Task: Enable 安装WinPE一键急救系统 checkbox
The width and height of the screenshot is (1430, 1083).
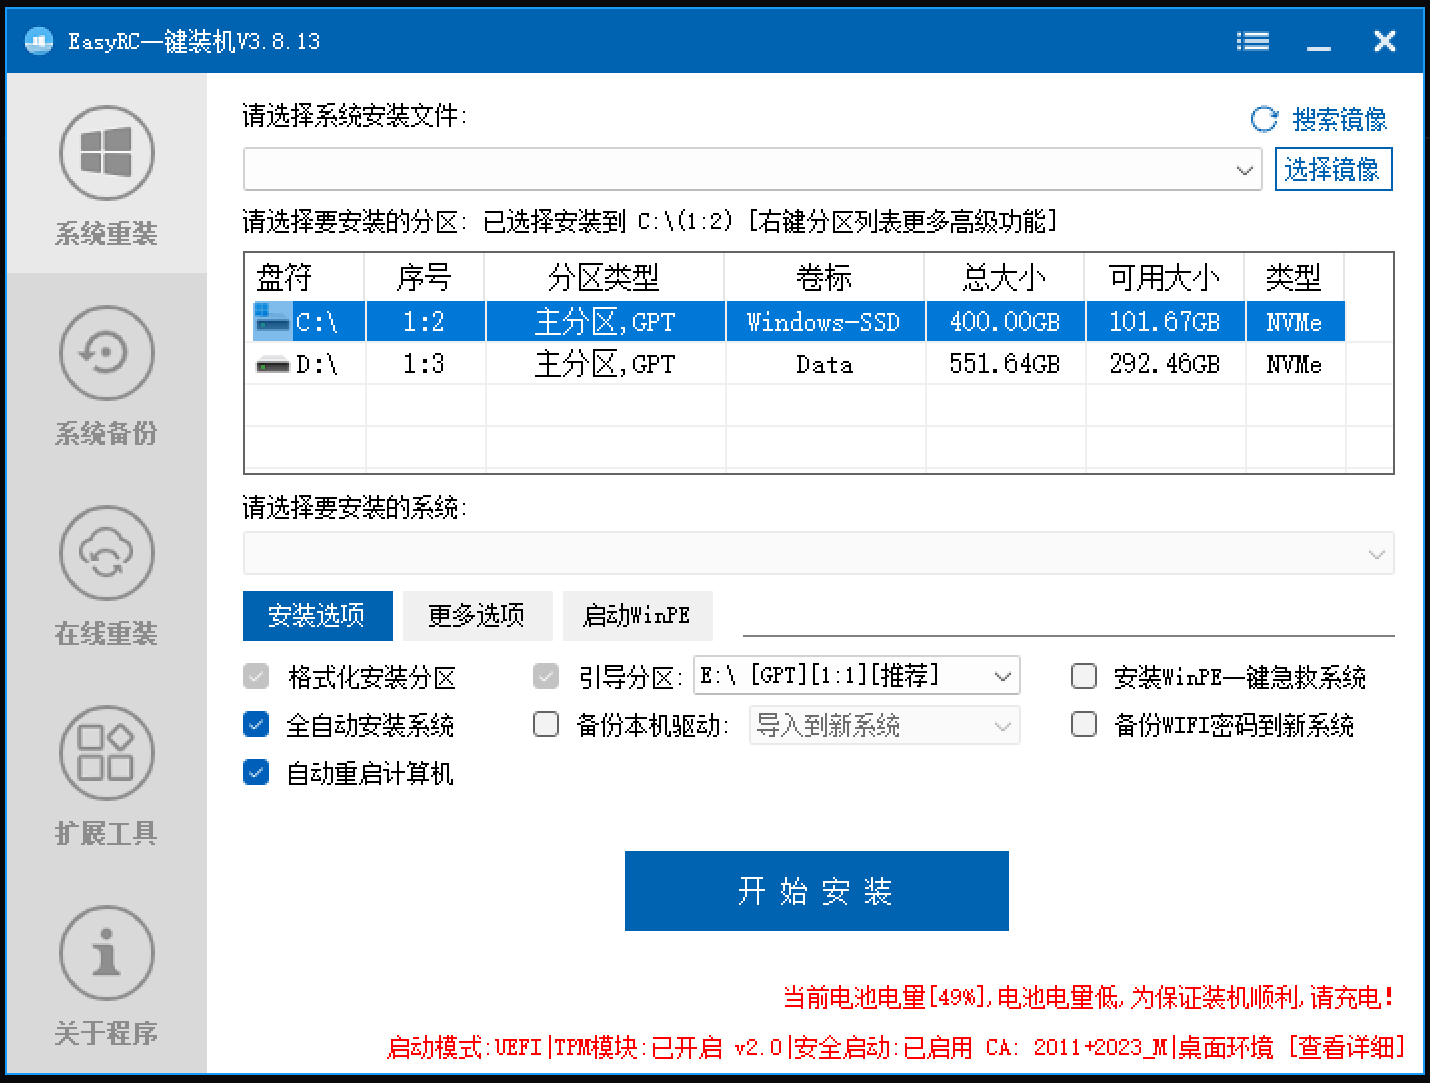Action: pos(1084,677)
